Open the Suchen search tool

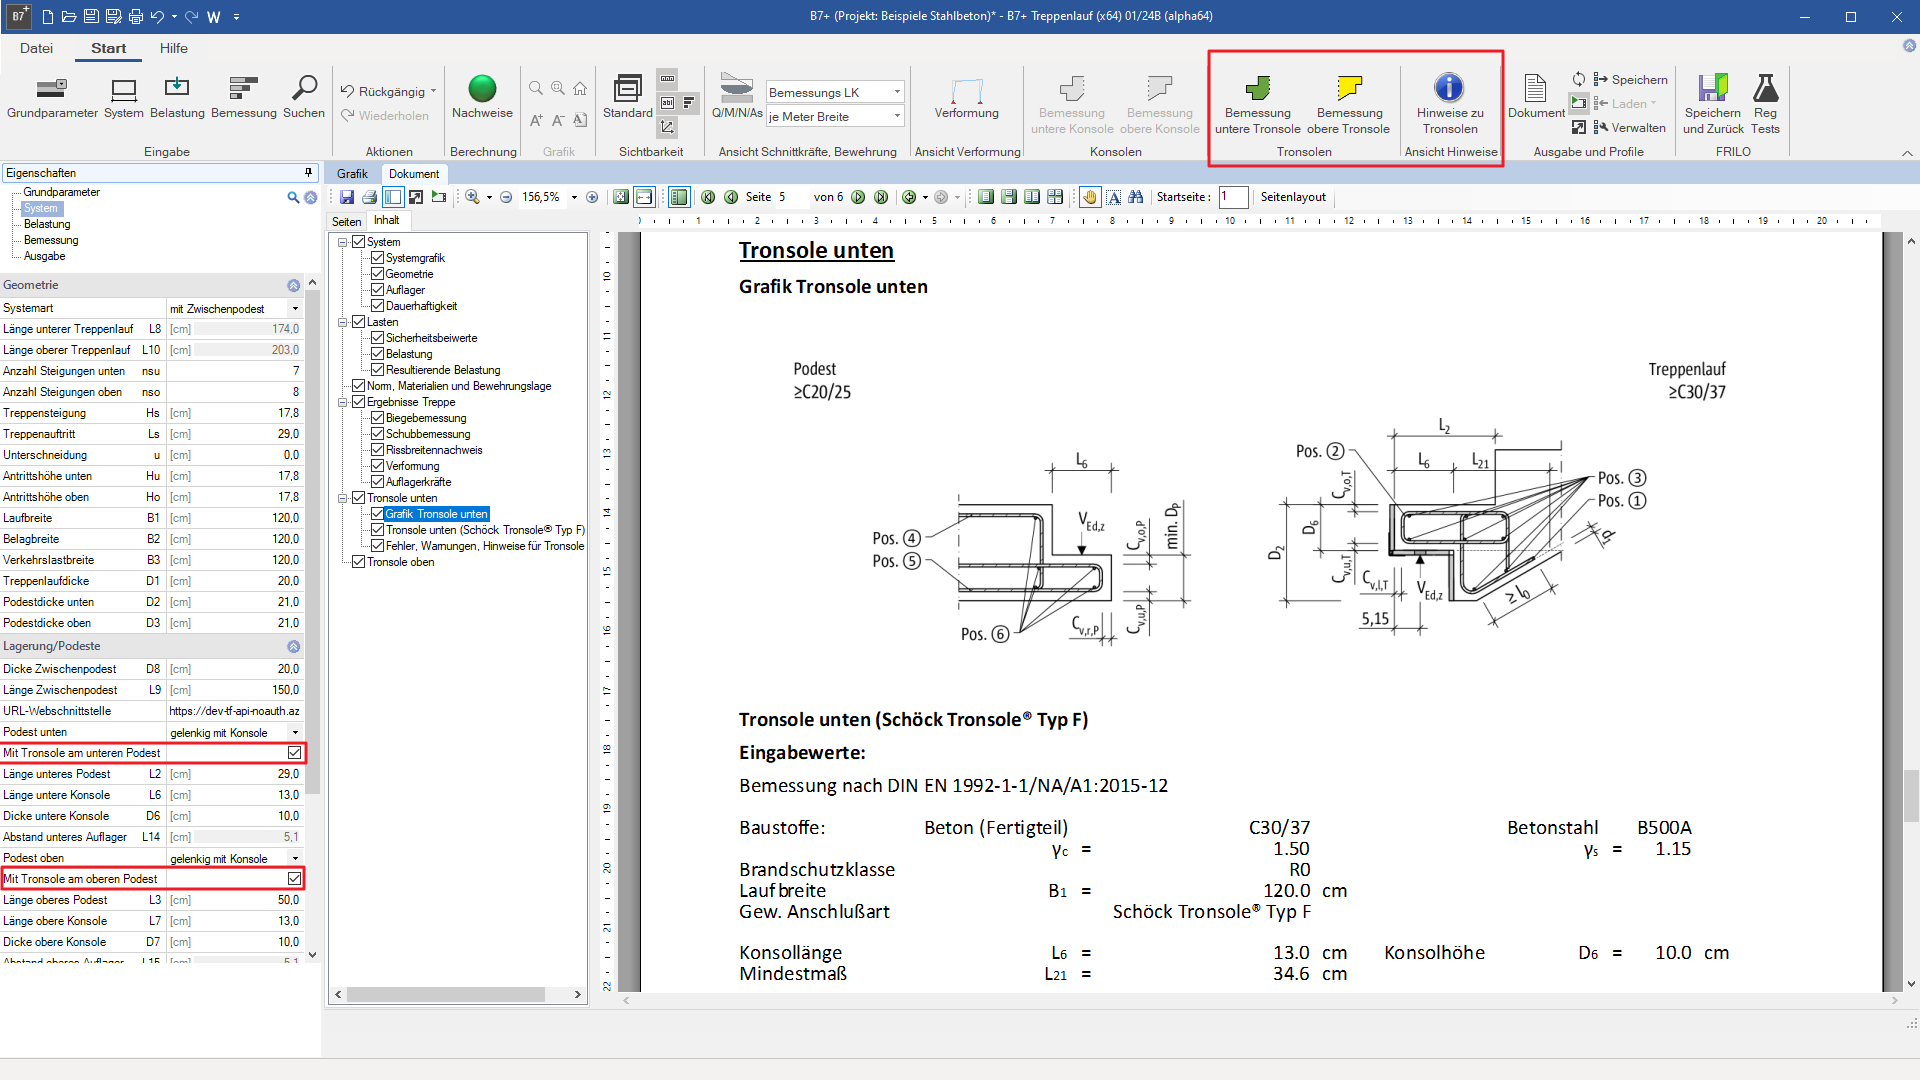pos(304,97)
